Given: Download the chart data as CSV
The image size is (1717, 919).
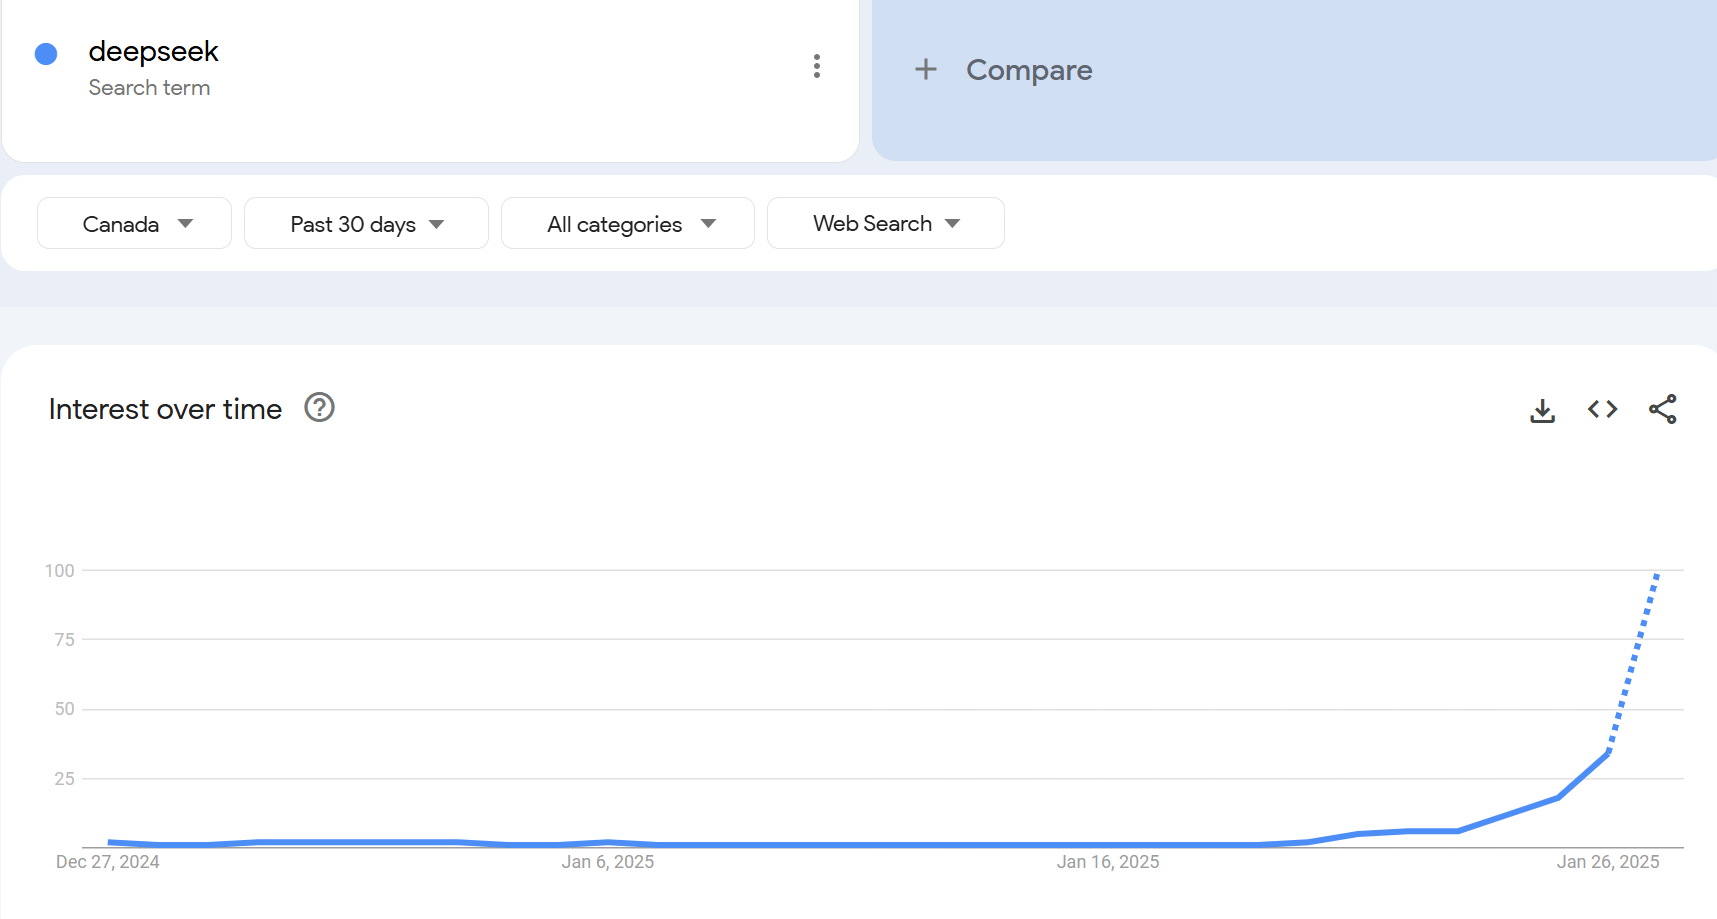Looking at the screenshot, I should [x=1542, y=410].
